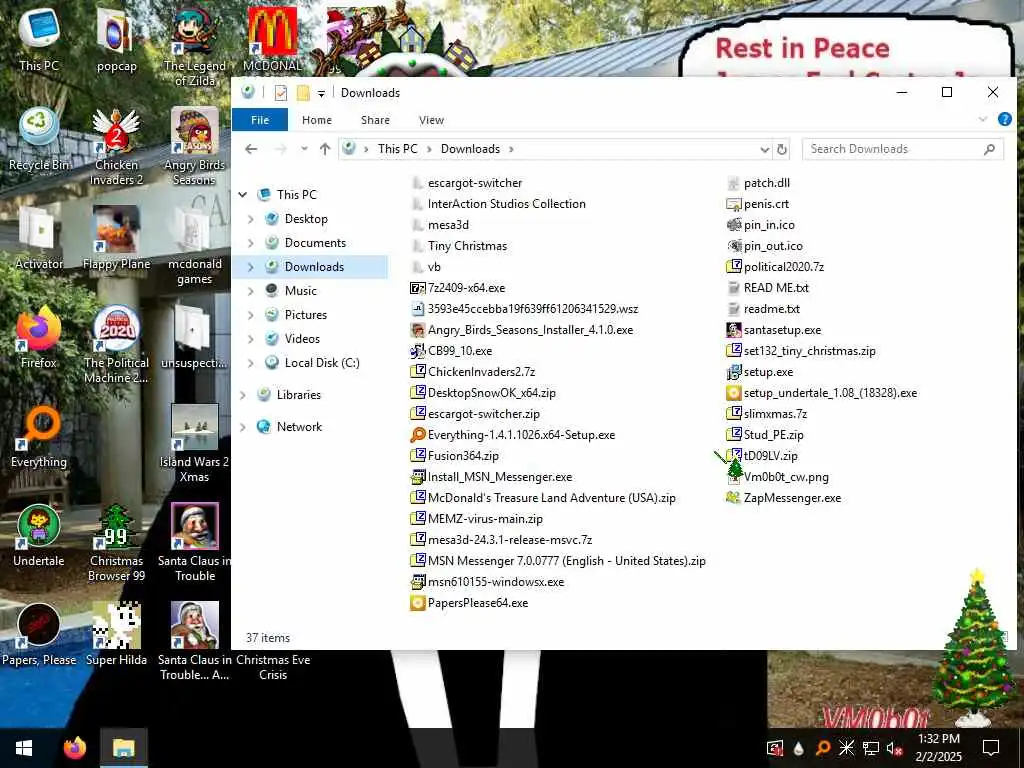Click the Search Downloads field
1024x768 pixels.
click(x=902, y=149)
